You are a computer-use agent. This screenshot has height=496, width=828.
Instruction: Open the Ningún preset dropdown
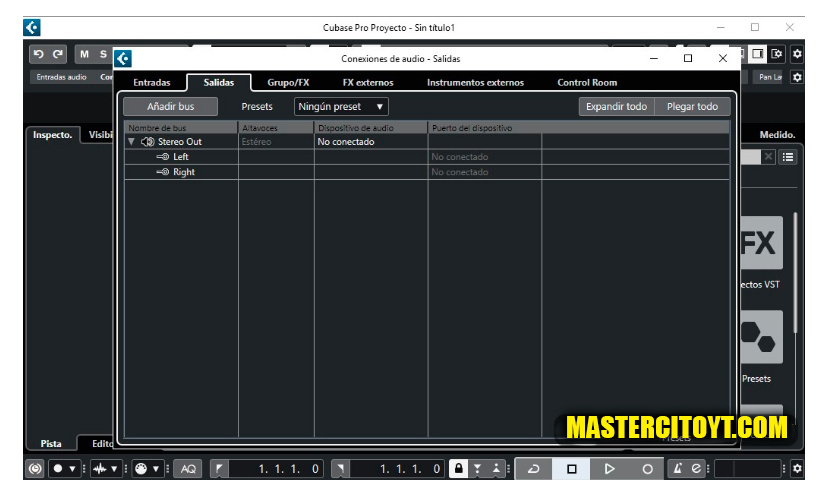(x=341, y=106)
